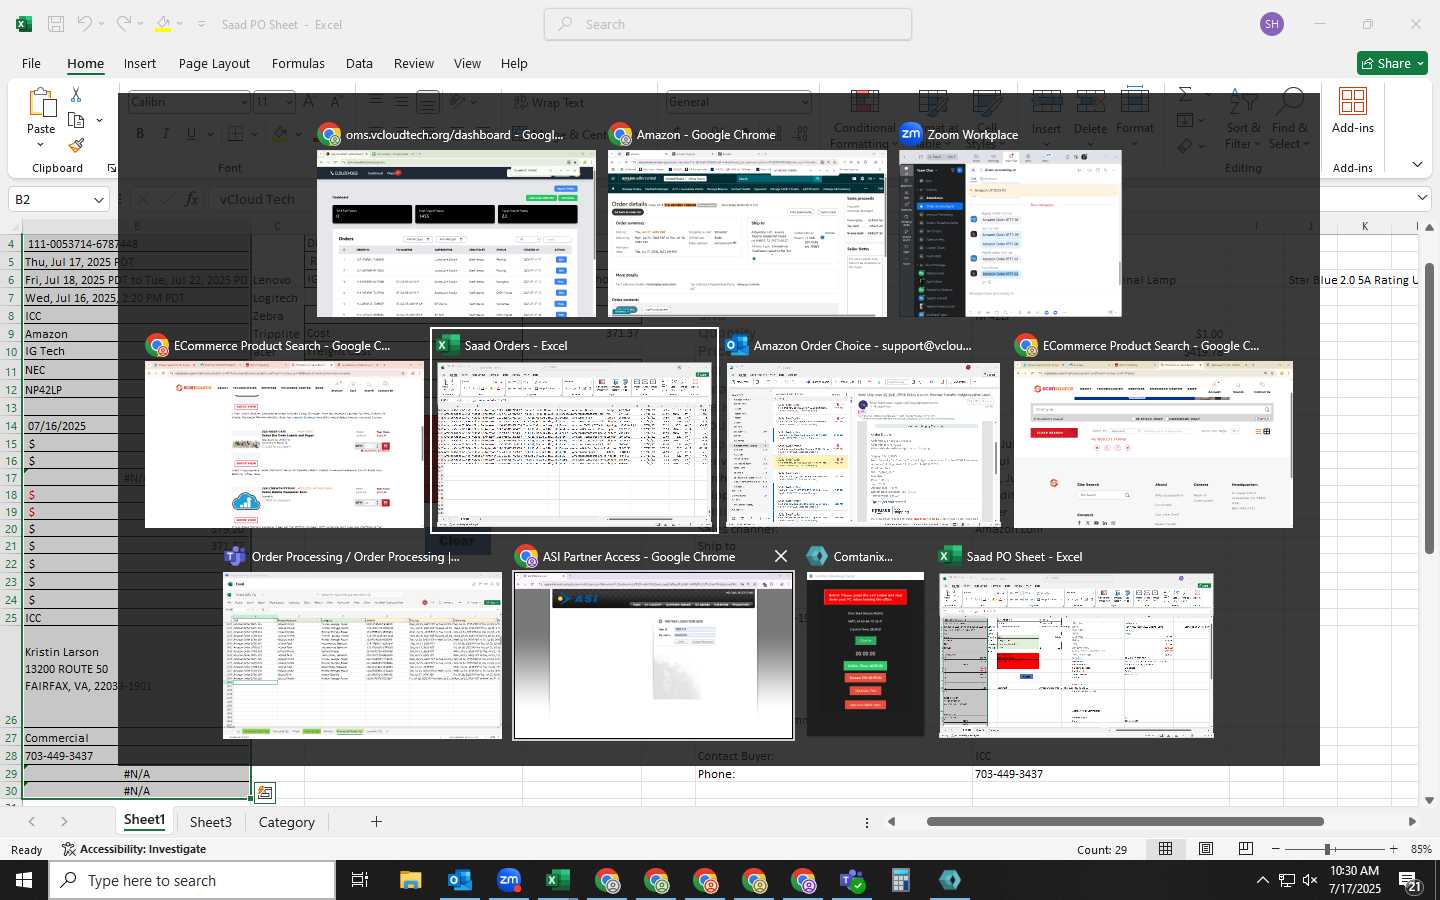Viewport: 1440px width, 900px height.
Task: Switch to the Order Processing Teams window
Action: point(362,655)
